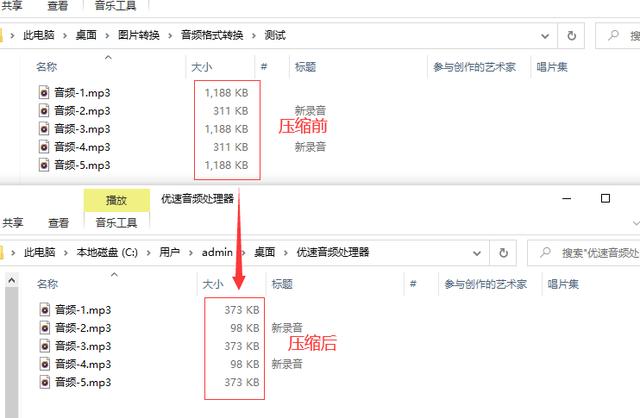Click 新录音 title of upper 音频-2.mp3
The image size is (640, 418).
(x=310, y=111)
